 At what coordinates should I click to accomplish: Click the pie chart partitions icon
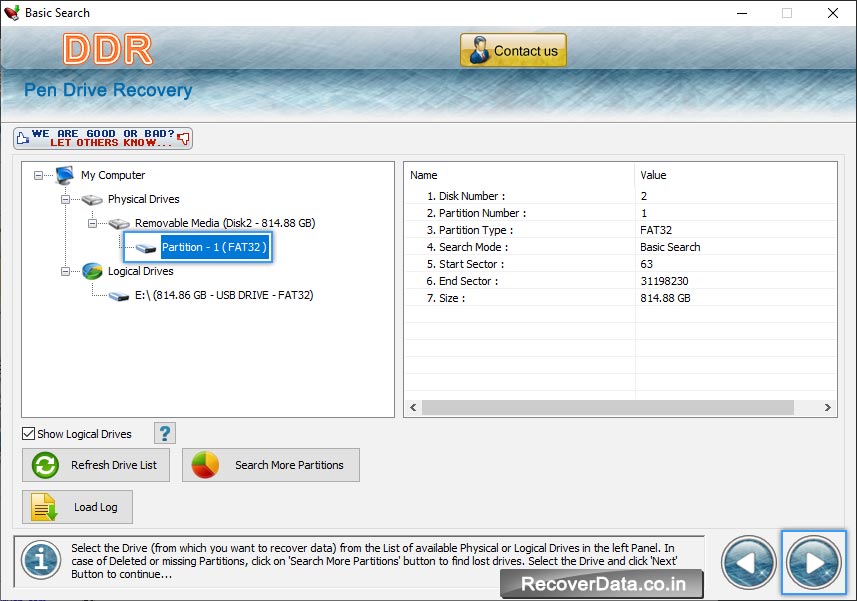(x=205, y=465)
